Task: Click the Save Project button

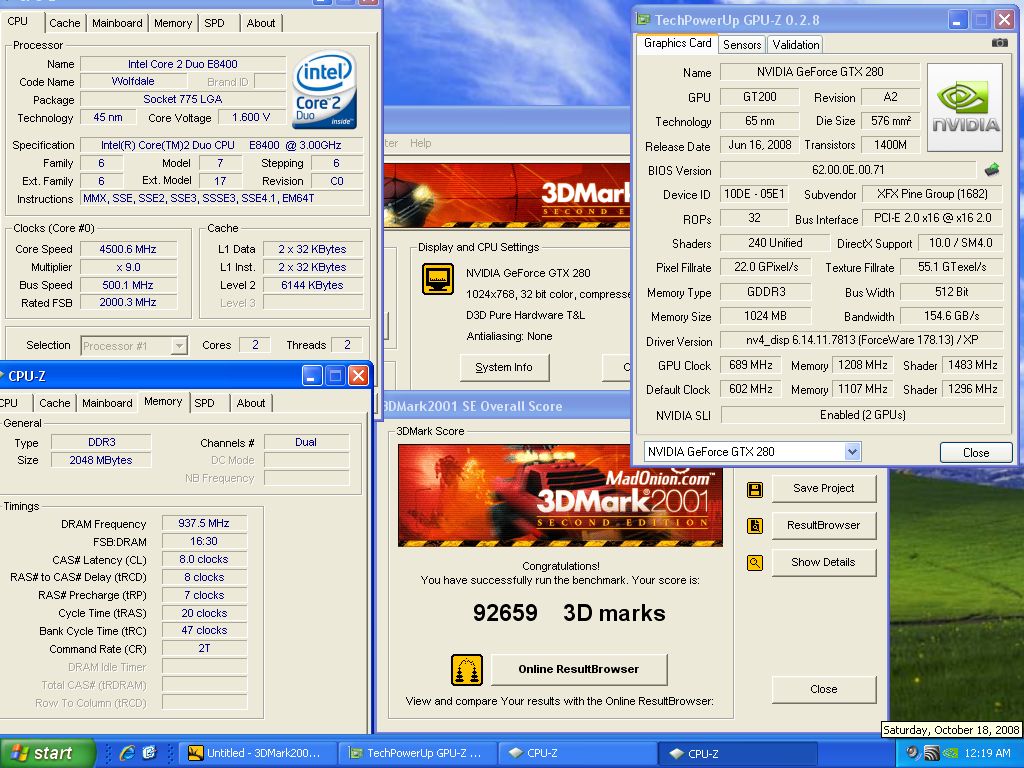Action: pos(824,488)
